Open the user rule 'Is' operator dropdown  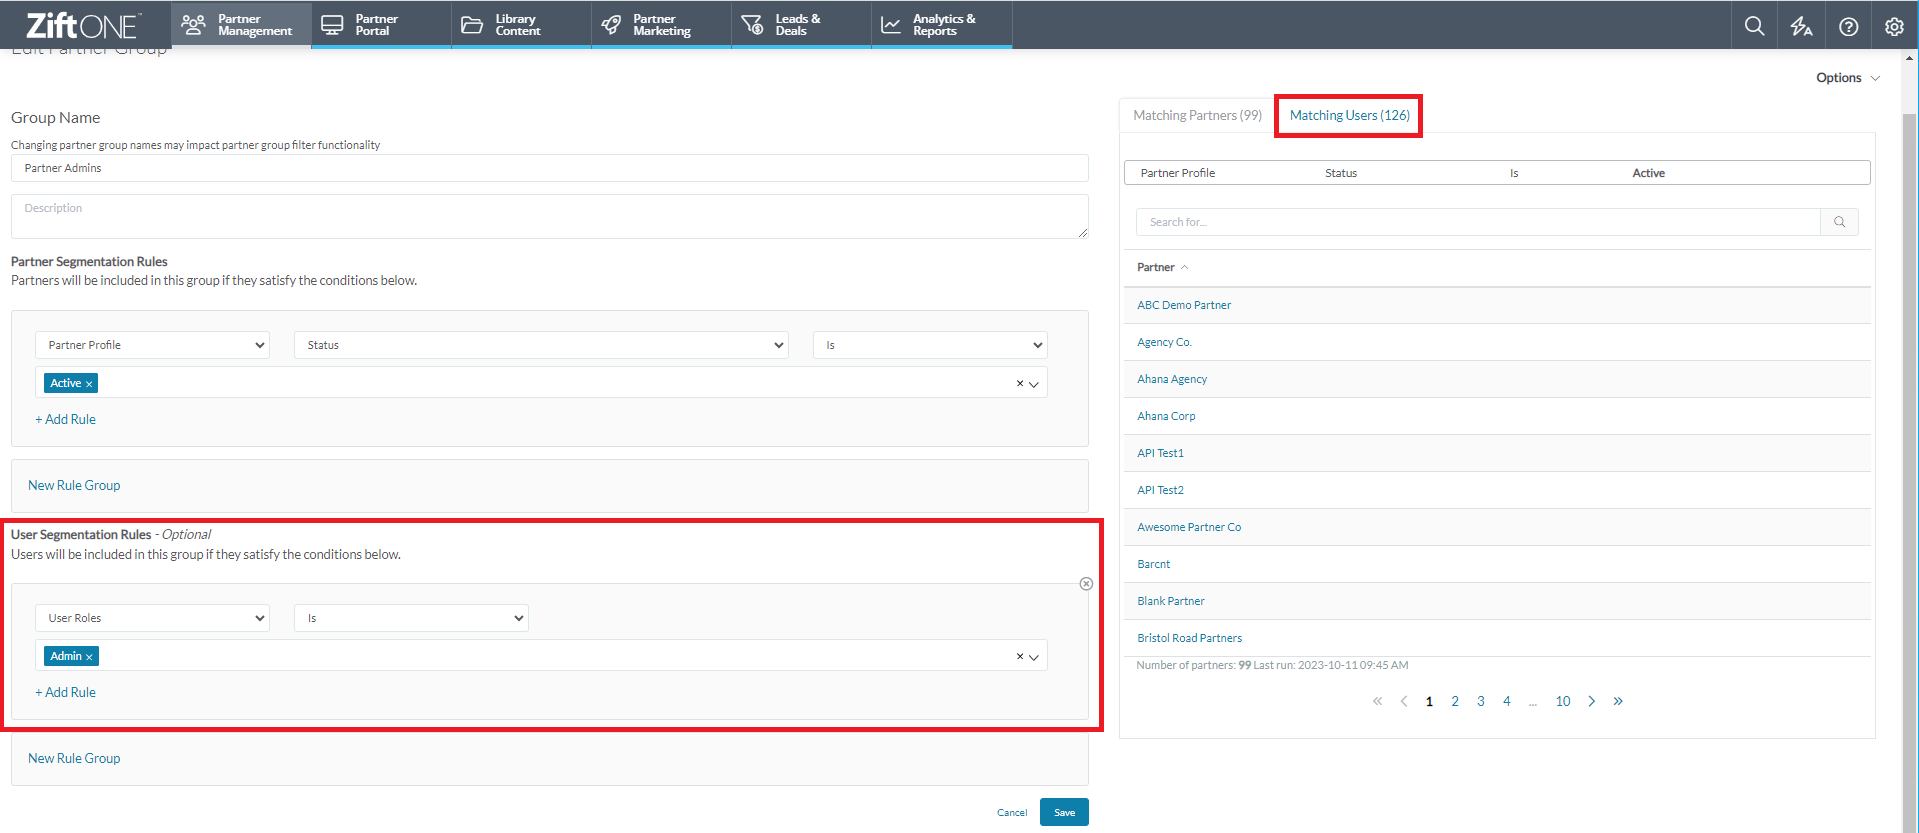tap(411, 618)
